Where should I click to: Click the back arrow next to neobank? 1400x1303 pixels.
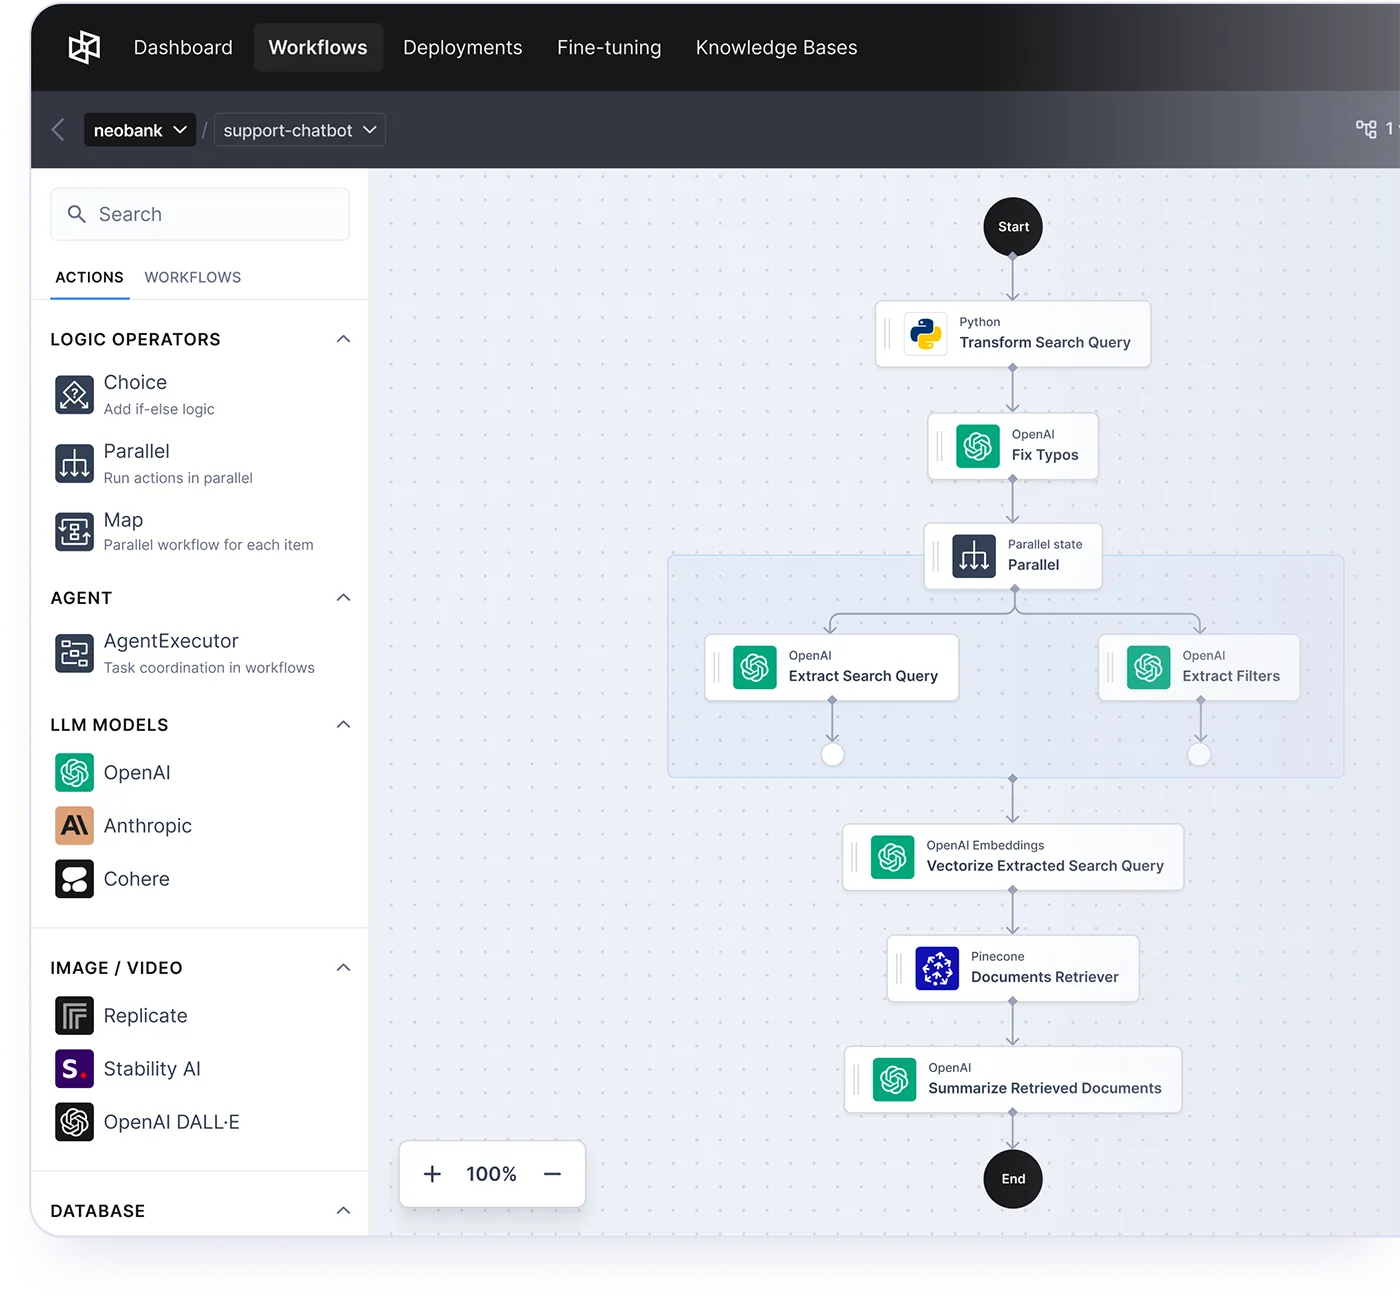coord(57,129)
